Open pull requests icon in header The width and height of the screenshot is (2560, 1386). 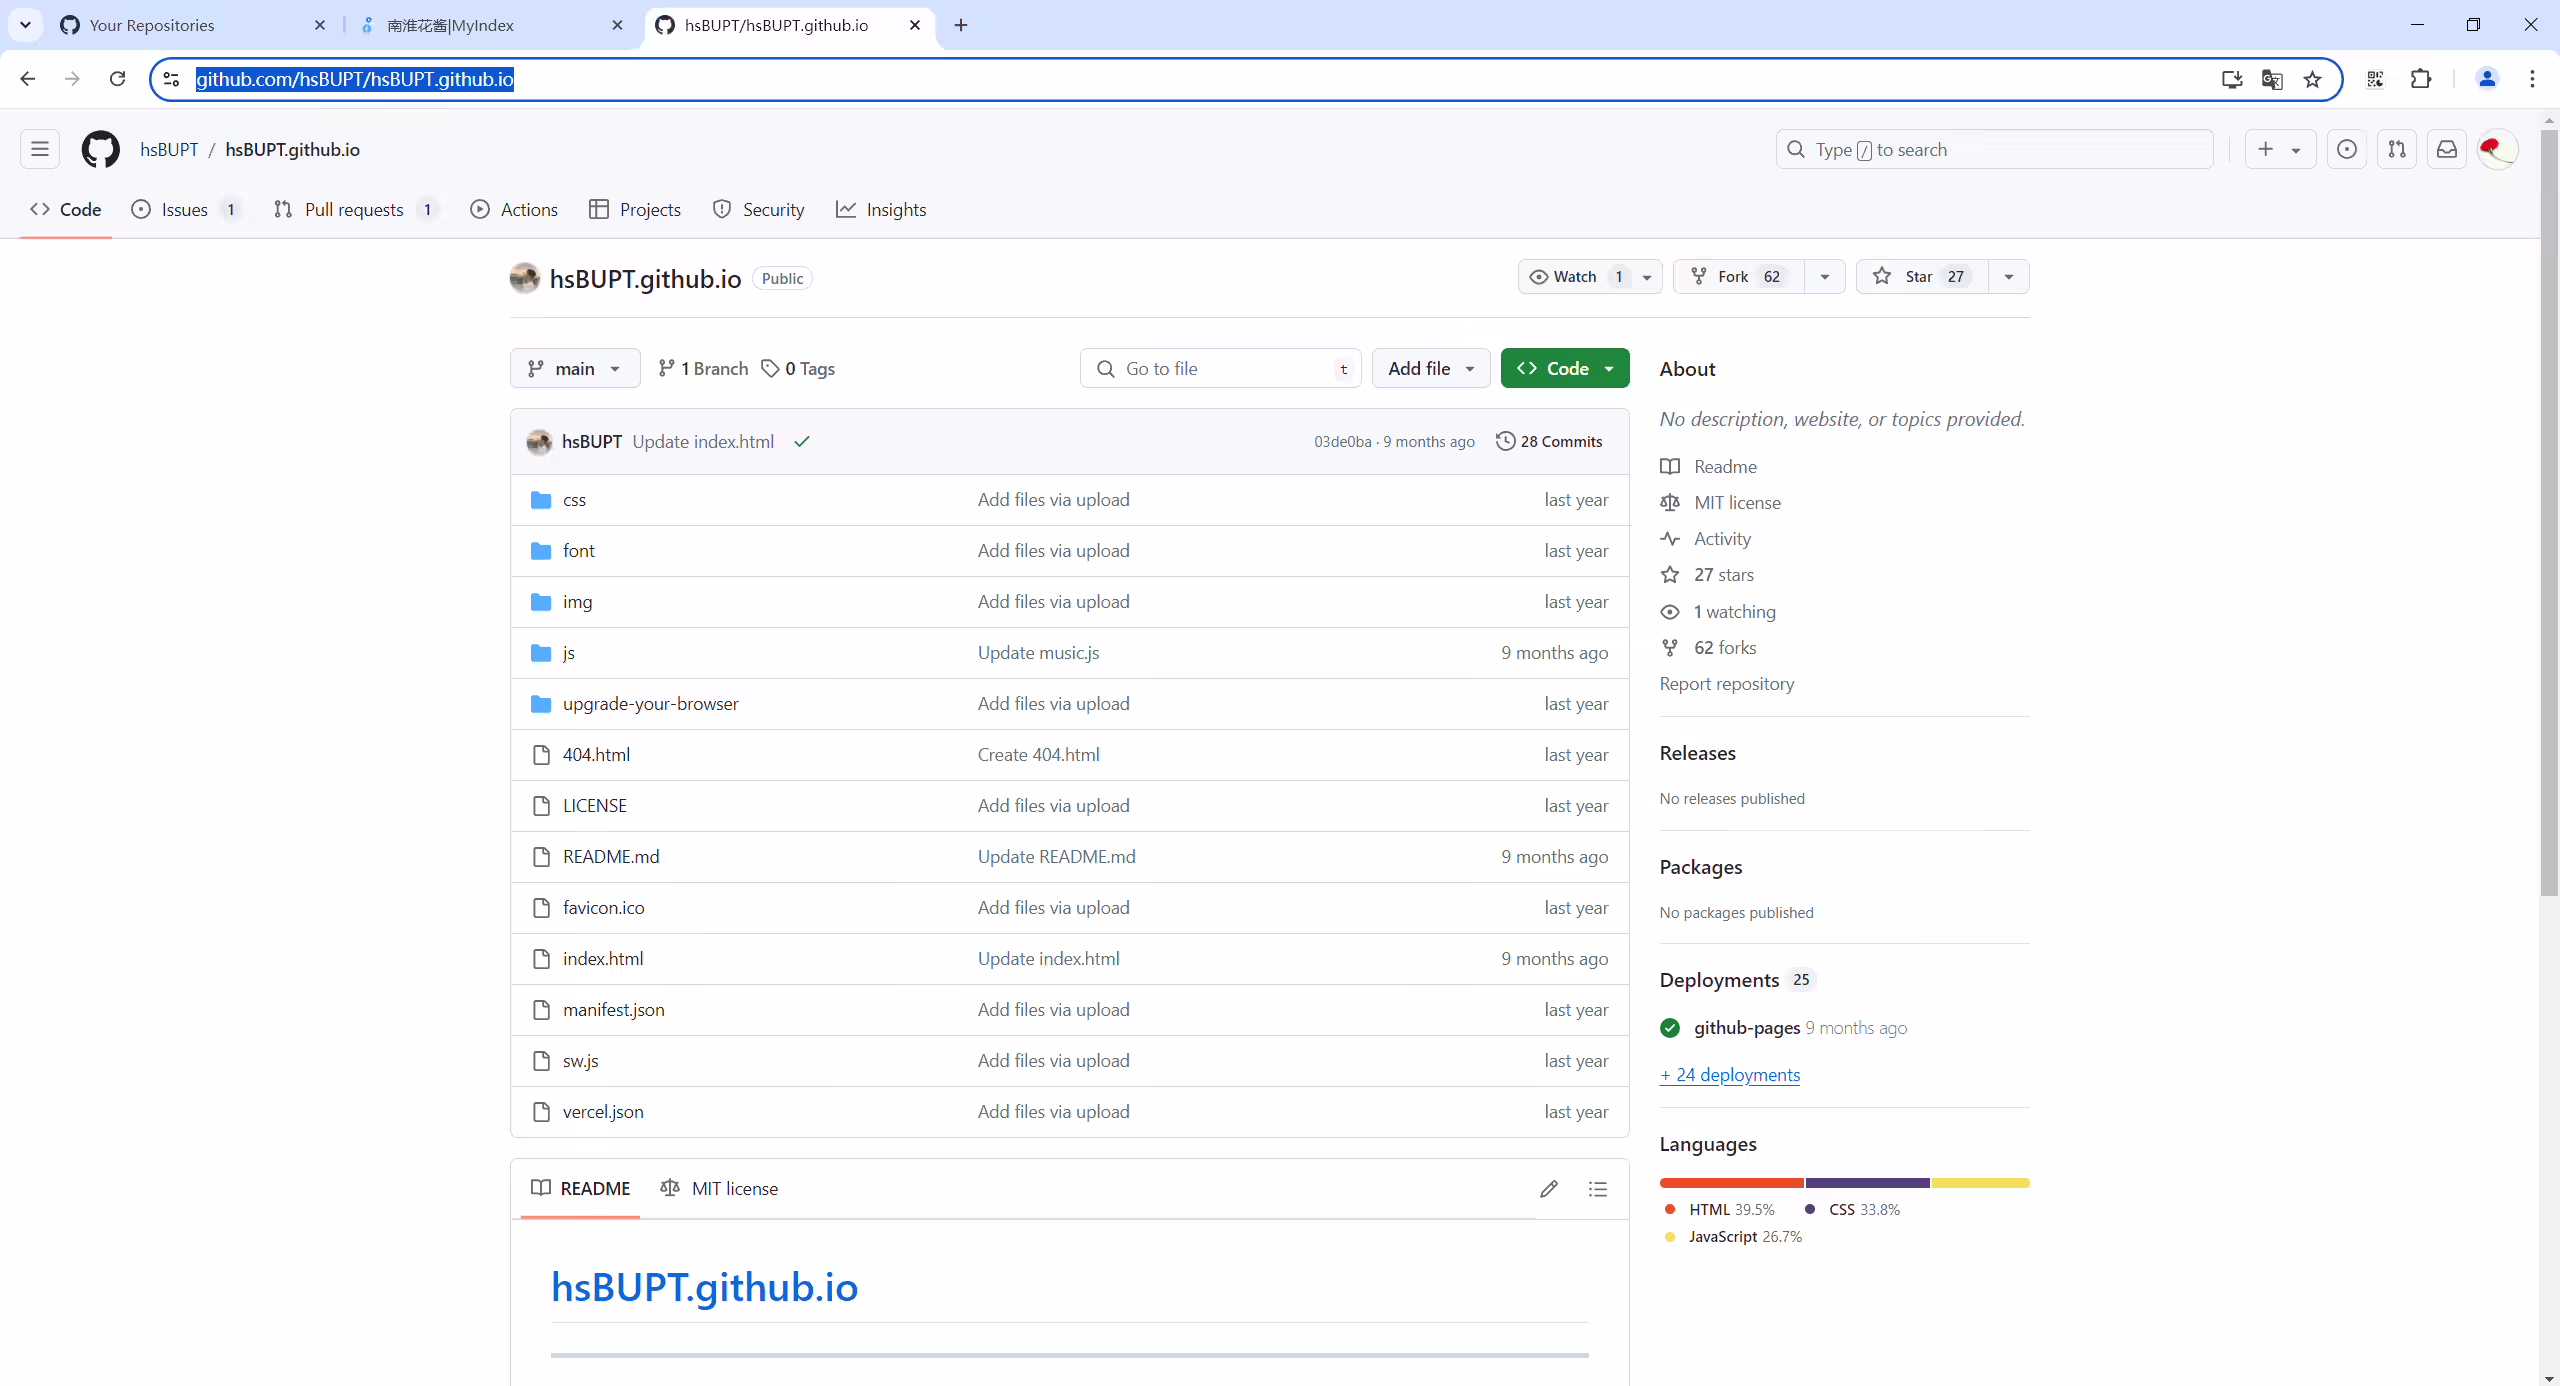pos(2397,149)
